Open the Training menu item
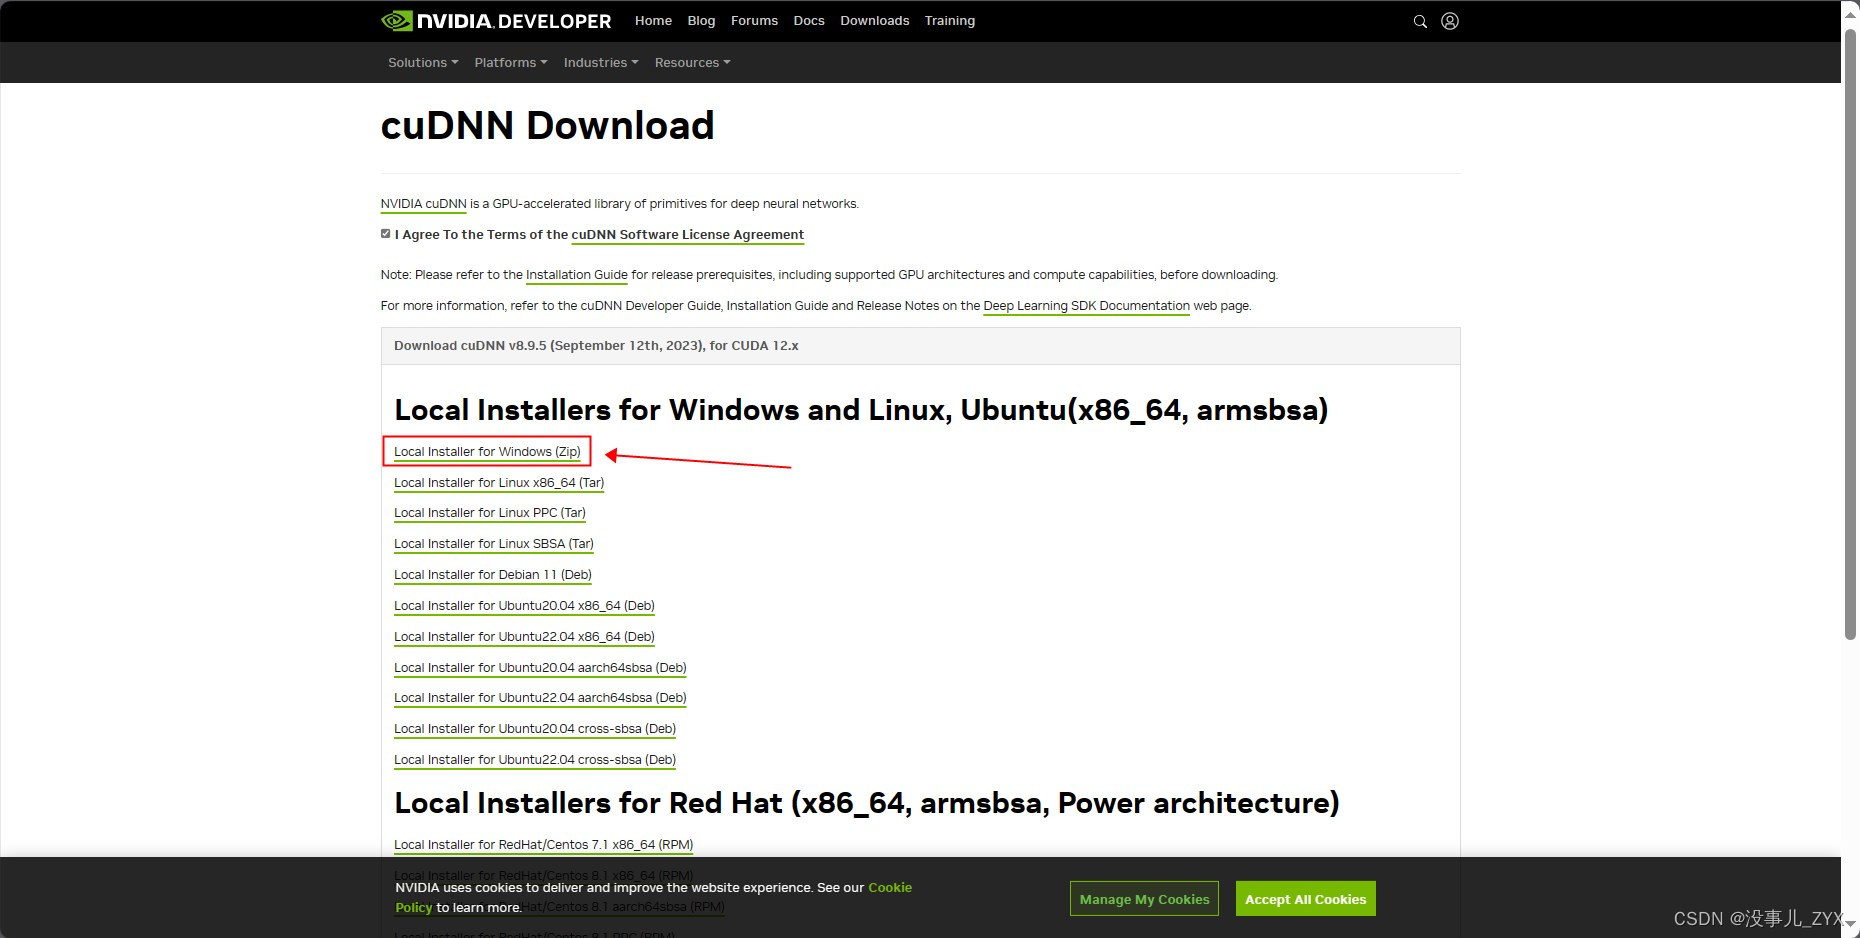 tap(949, 21)
